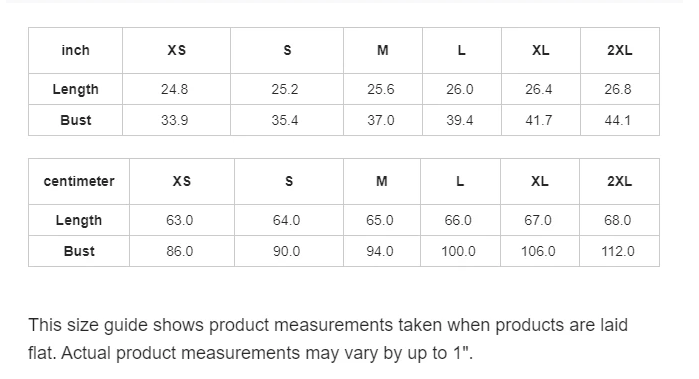699x379 pixels.
Task: Select the 24.8 length value
Action: [x=174, y=89]
